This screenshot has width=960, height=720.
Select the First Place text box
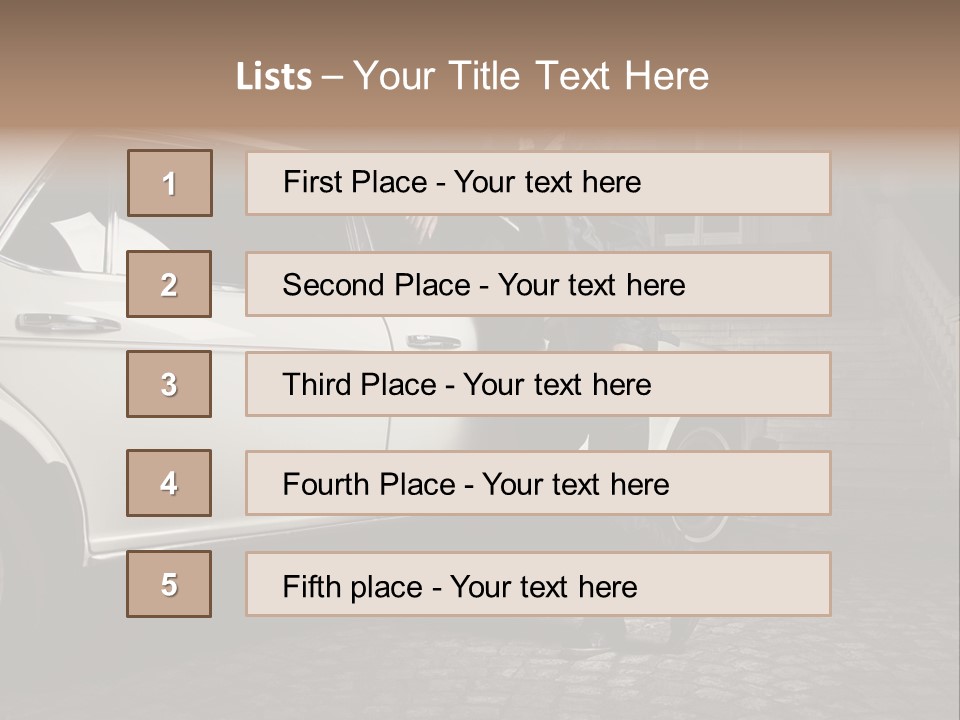coord(538,183)
